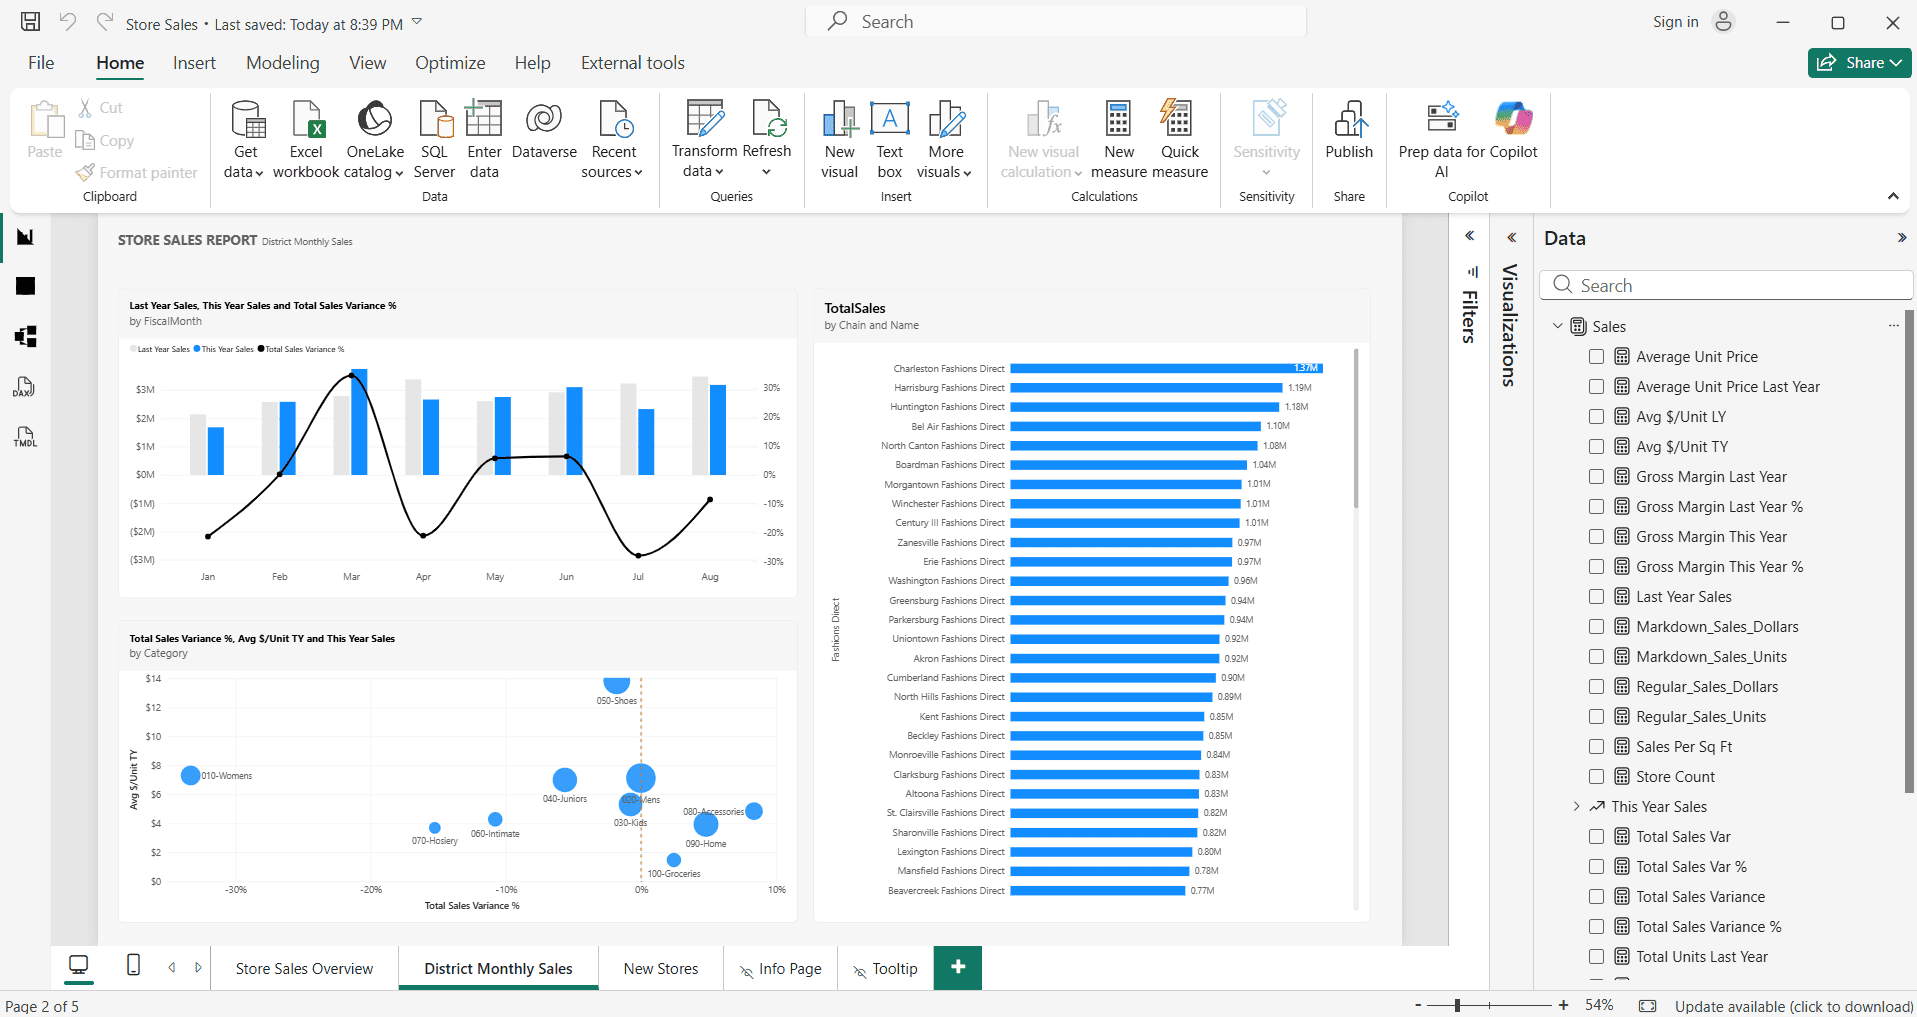Image resolution: width=1917 pixels, height=1017 pixels.
Task: Tick Gross Margin Last Year checkbox
Action: click(x=1596, y=477)
